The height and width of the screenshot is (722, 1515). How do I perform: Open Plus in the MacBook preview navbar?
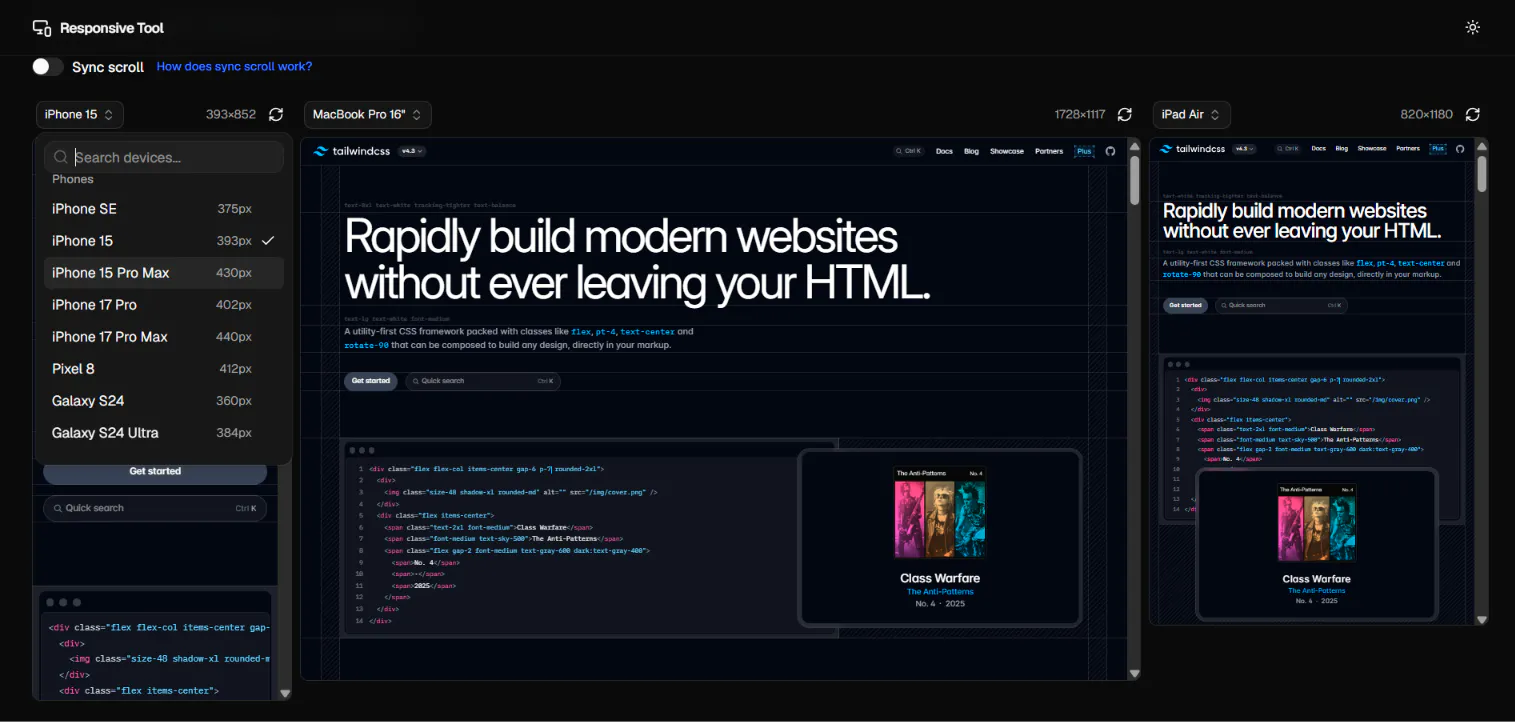[x=1084, y=151]
